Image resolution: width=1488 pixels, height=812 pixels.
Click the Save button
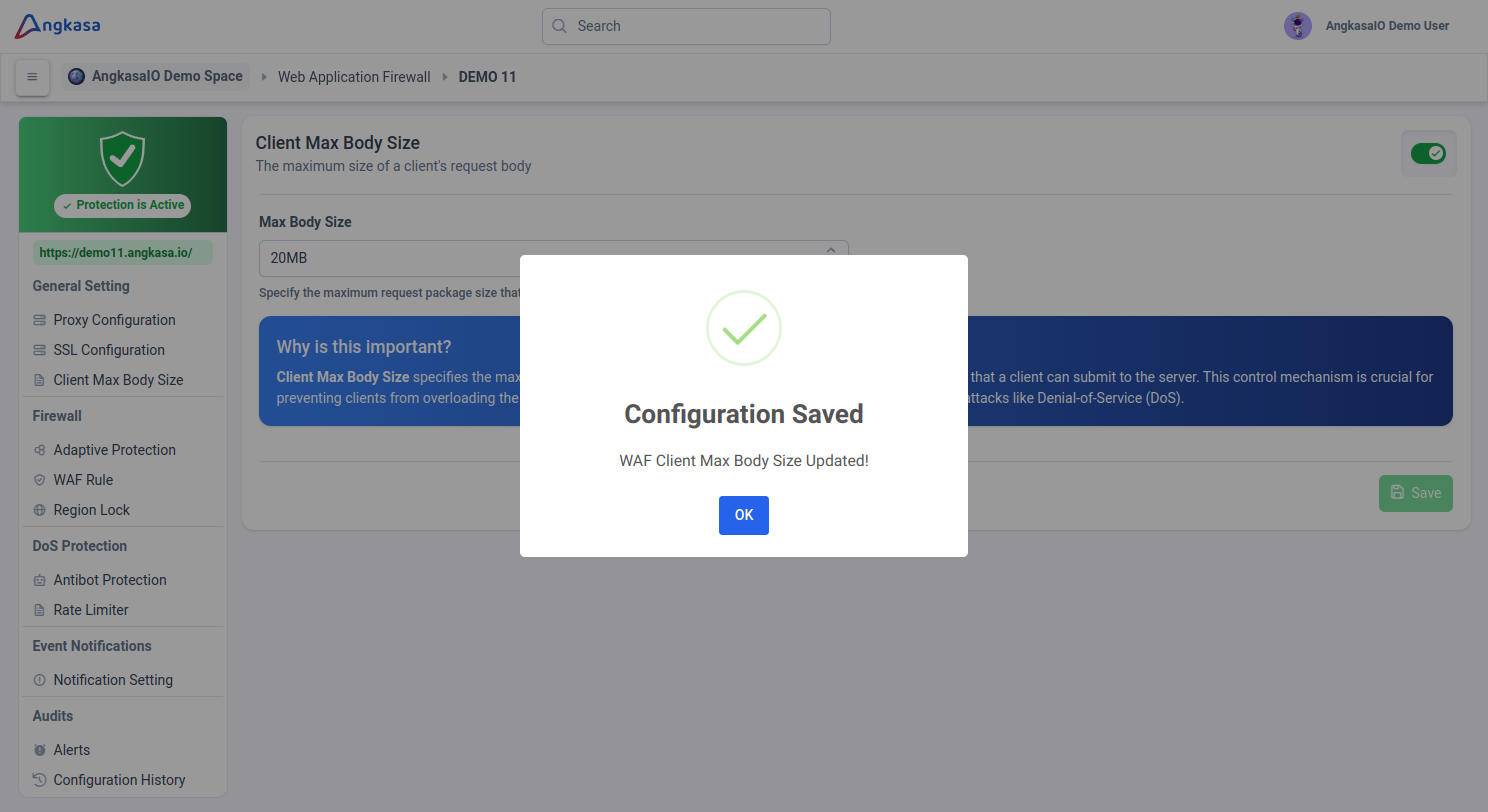[x=1415, y=493]
